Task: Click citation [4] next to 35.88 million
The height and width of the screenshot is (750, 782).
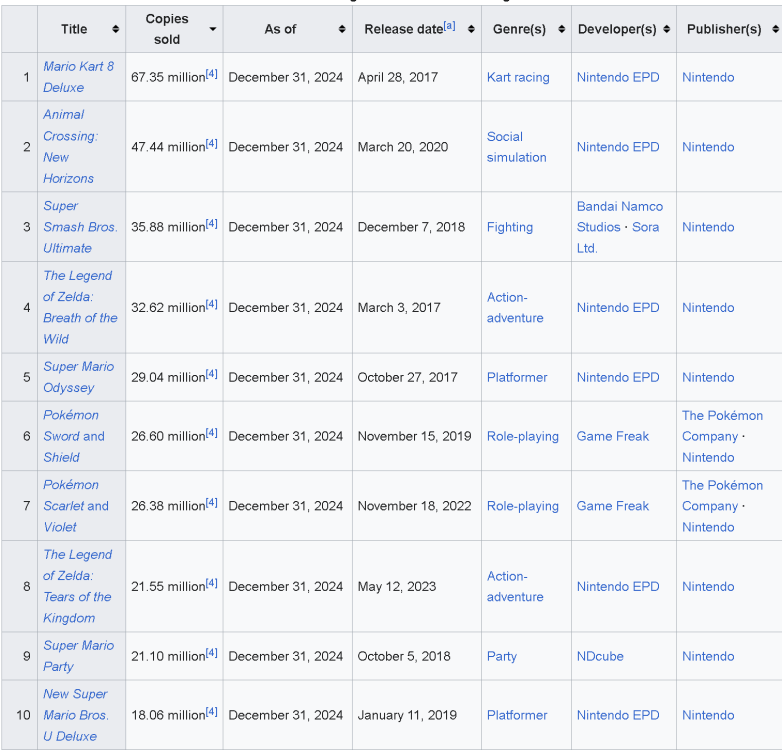Action: (x=212, y=223)
